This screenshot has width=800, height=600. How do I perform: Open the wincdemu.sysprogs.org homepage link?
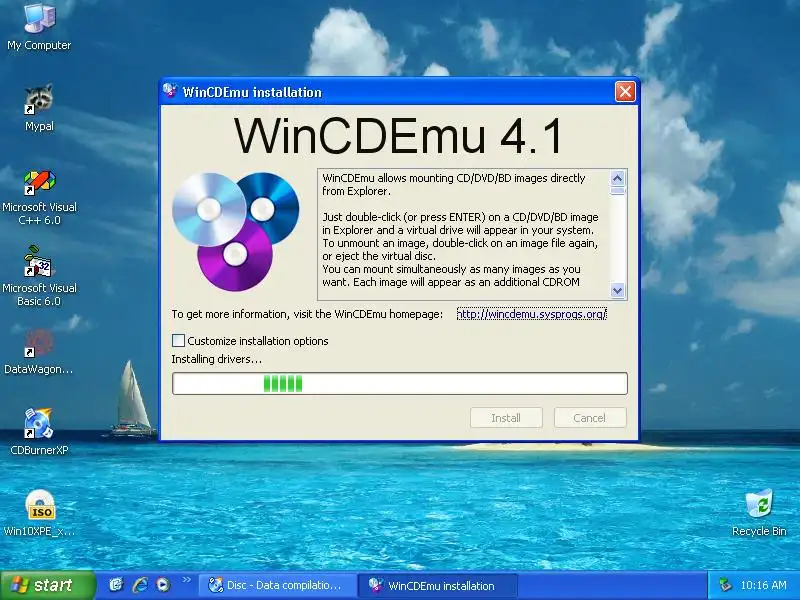531,314
